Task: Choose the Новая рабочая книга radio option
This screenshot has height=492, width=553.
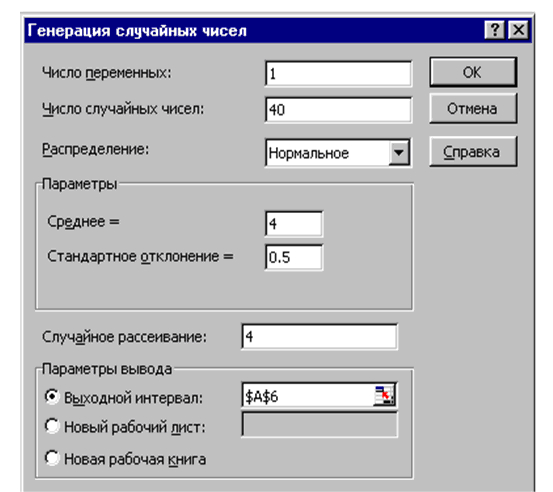Action: coord(52,458)
